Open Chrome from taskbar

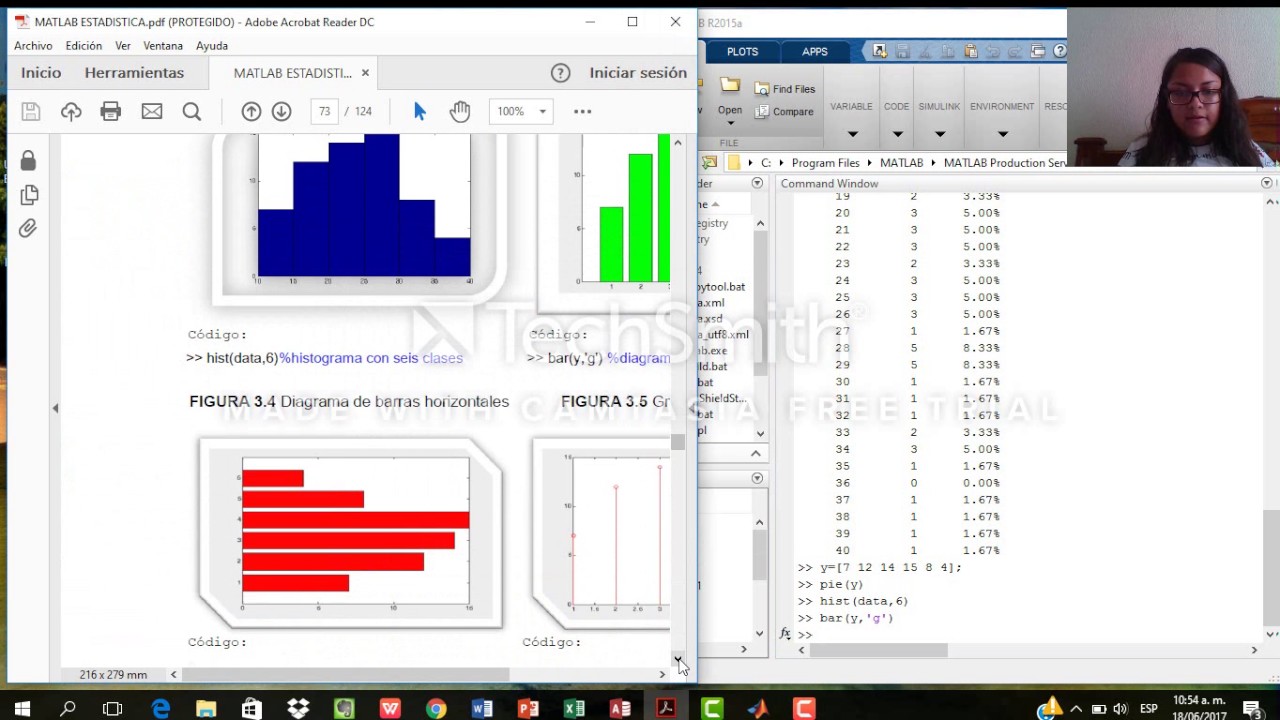(x=436, y=709)
